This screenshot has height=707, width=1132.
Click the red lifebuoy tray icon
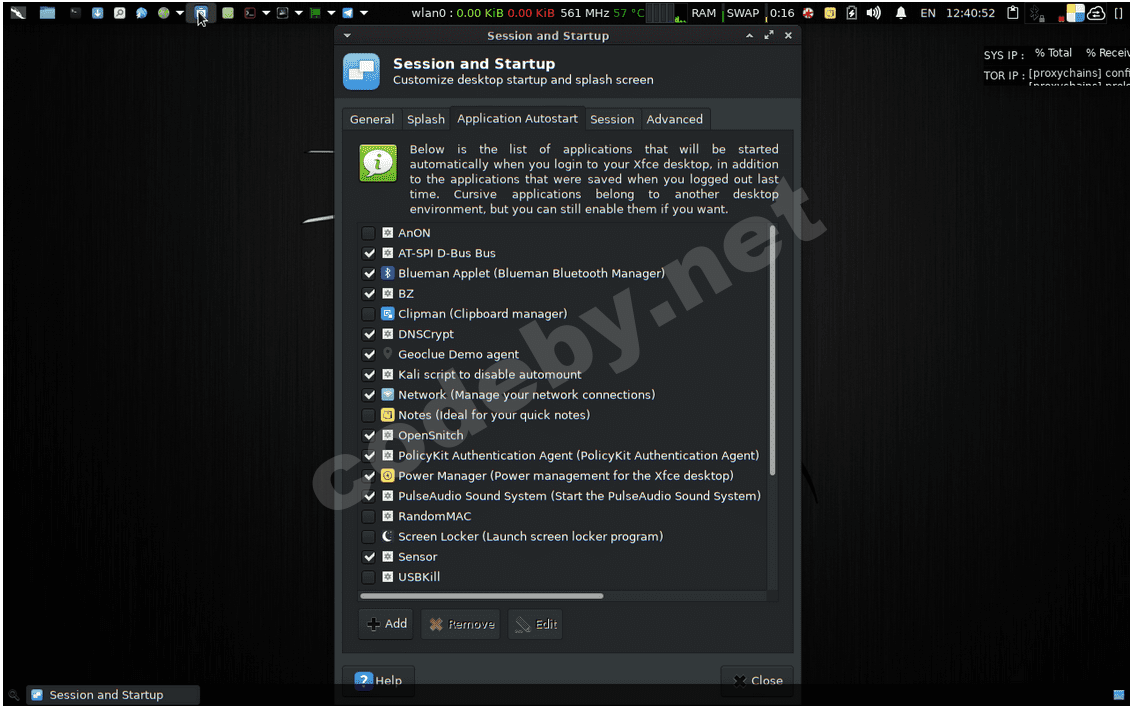(x=809, y=13)
